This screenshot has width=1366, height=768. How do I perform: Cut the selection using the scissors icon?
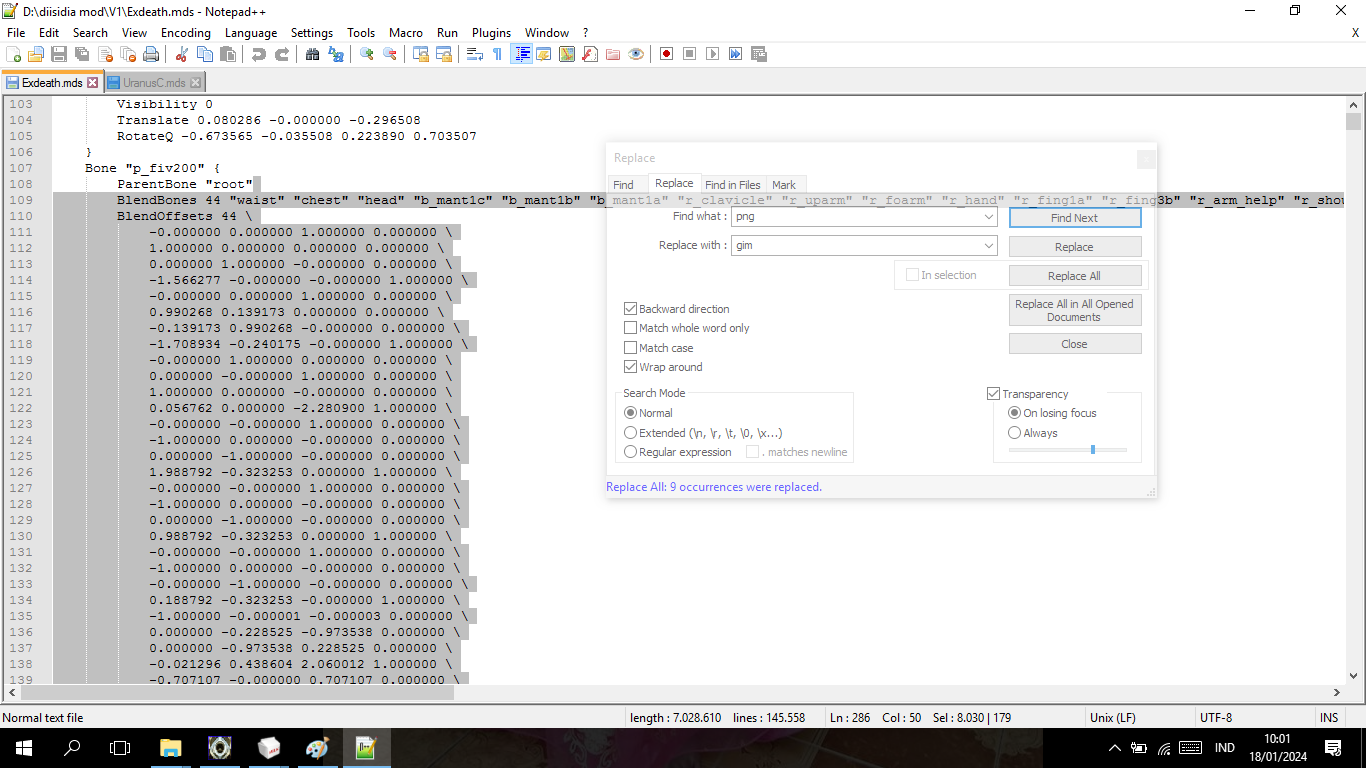(182, 54)
